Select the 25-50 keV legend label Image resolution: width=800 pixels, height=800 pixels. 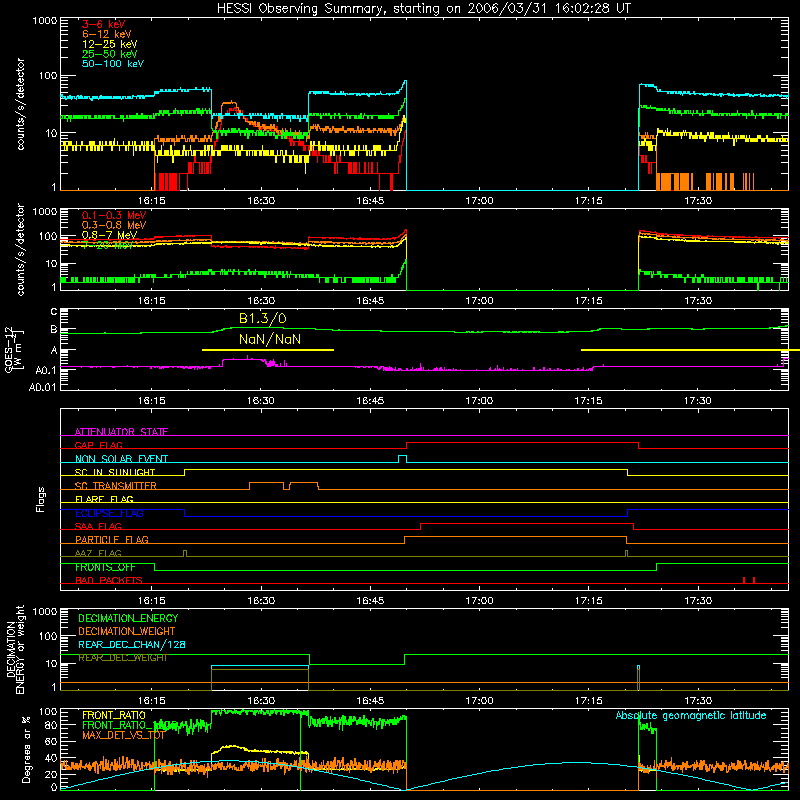click(x=110, y=54)
